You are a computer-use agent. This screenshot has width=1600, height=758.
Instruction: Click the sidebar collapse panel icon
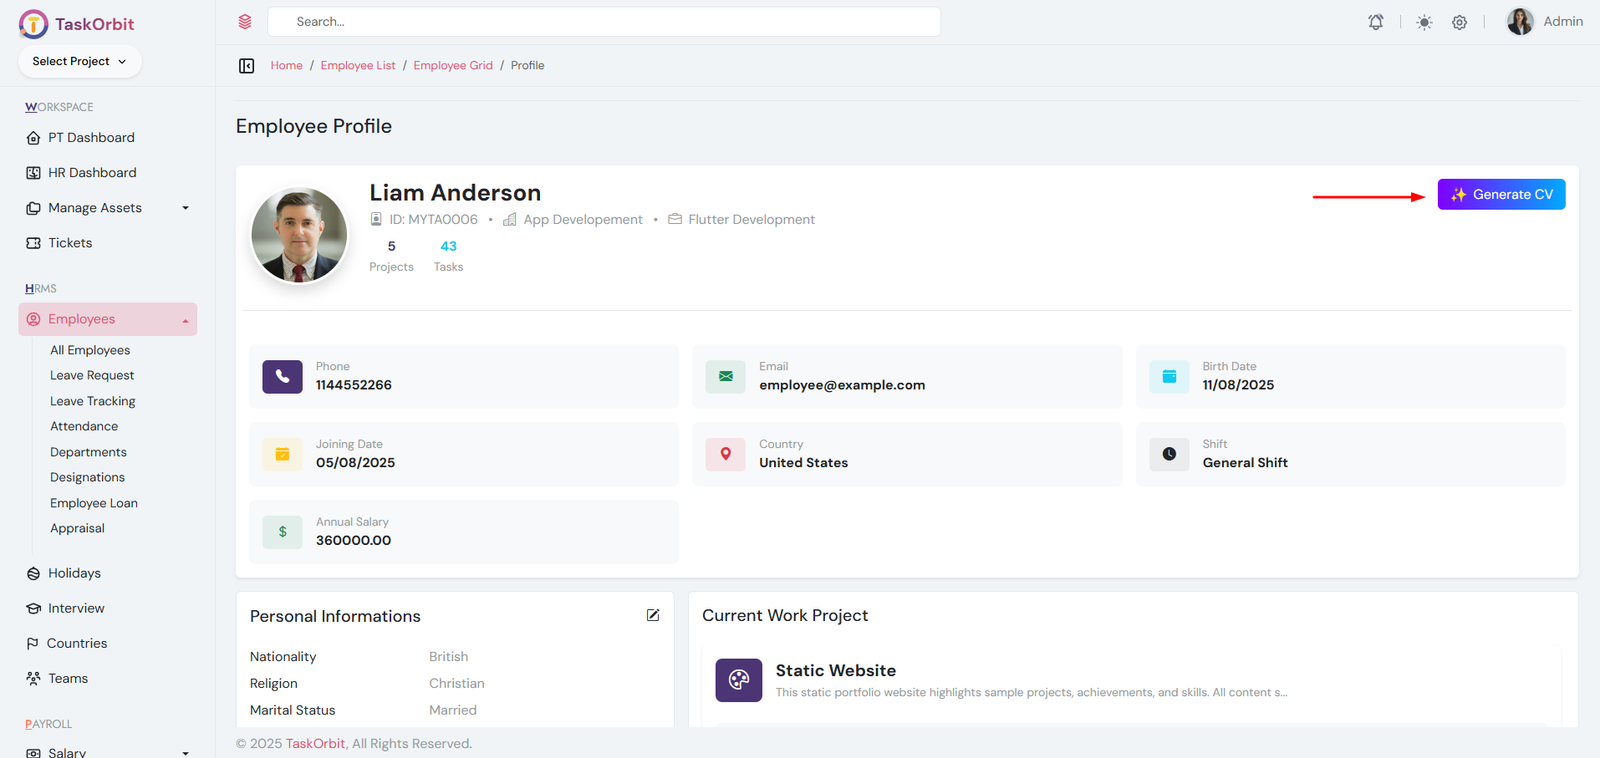coord(246,66)
